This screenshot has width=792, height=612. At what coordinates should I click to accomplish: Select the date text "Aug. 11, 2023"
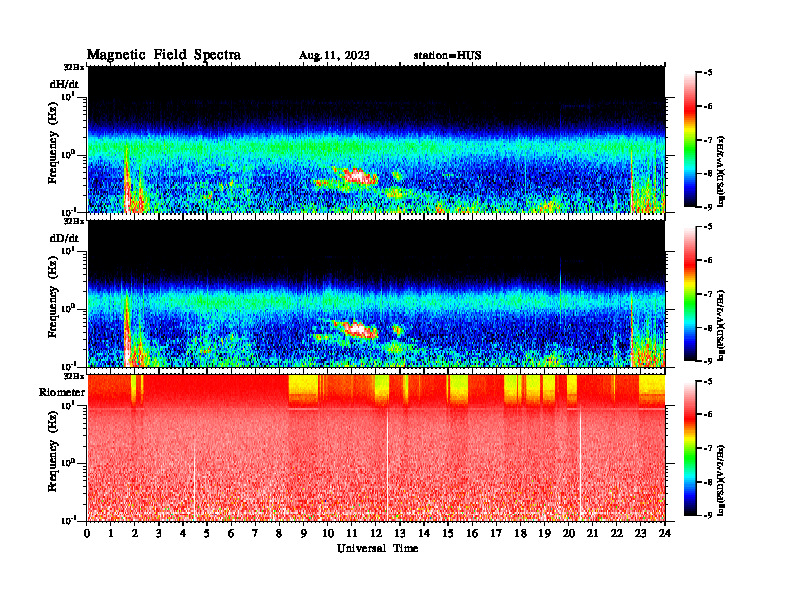pos(334,56)
